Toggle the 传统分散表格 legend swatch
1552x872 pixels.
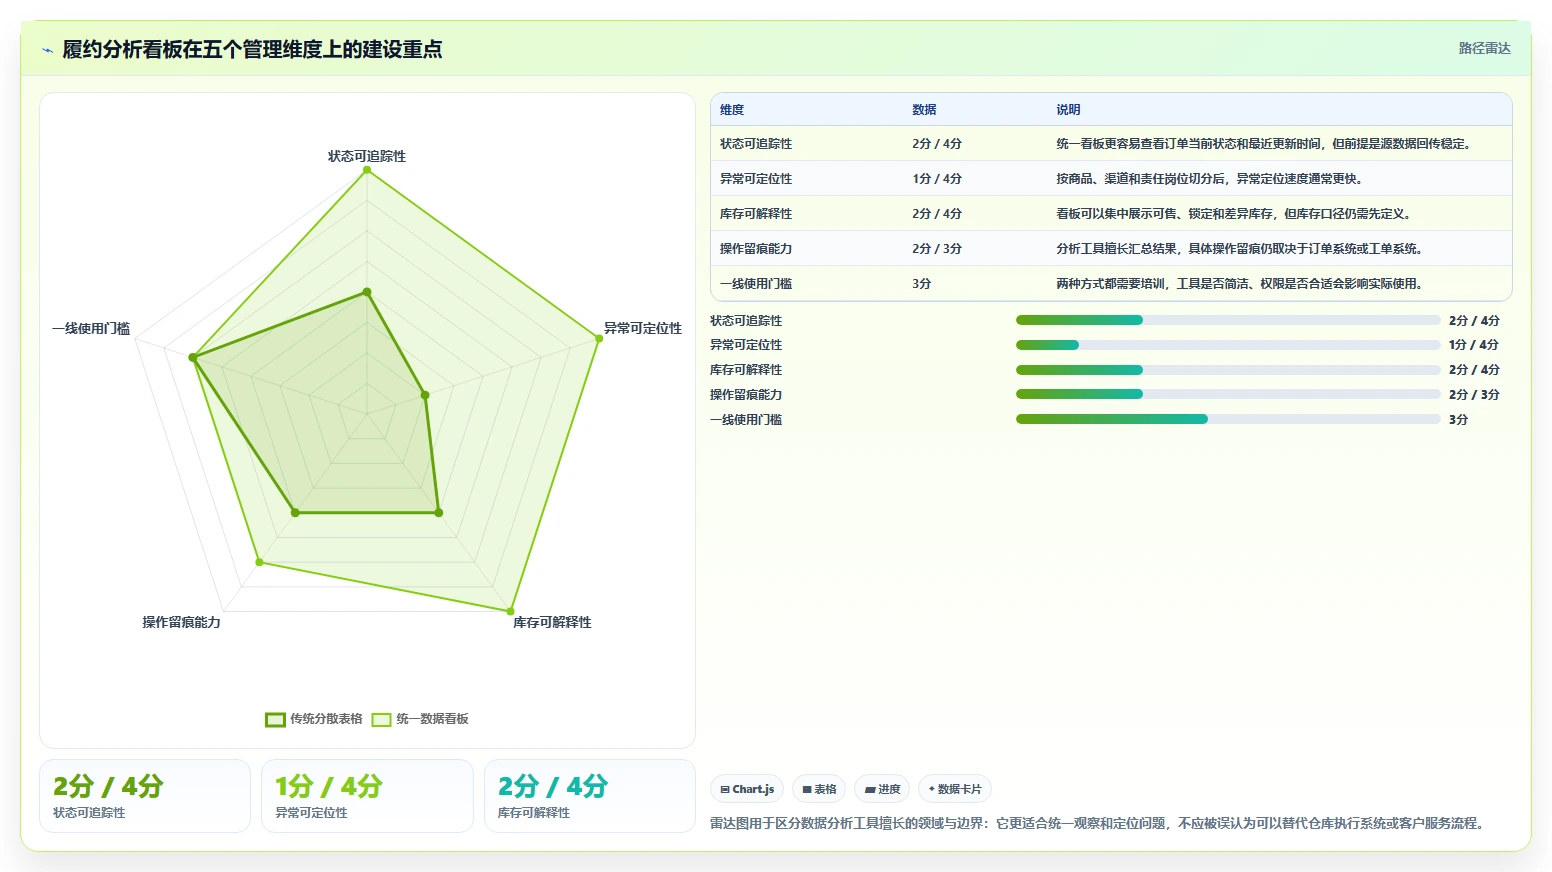click(x=275, y=719)
